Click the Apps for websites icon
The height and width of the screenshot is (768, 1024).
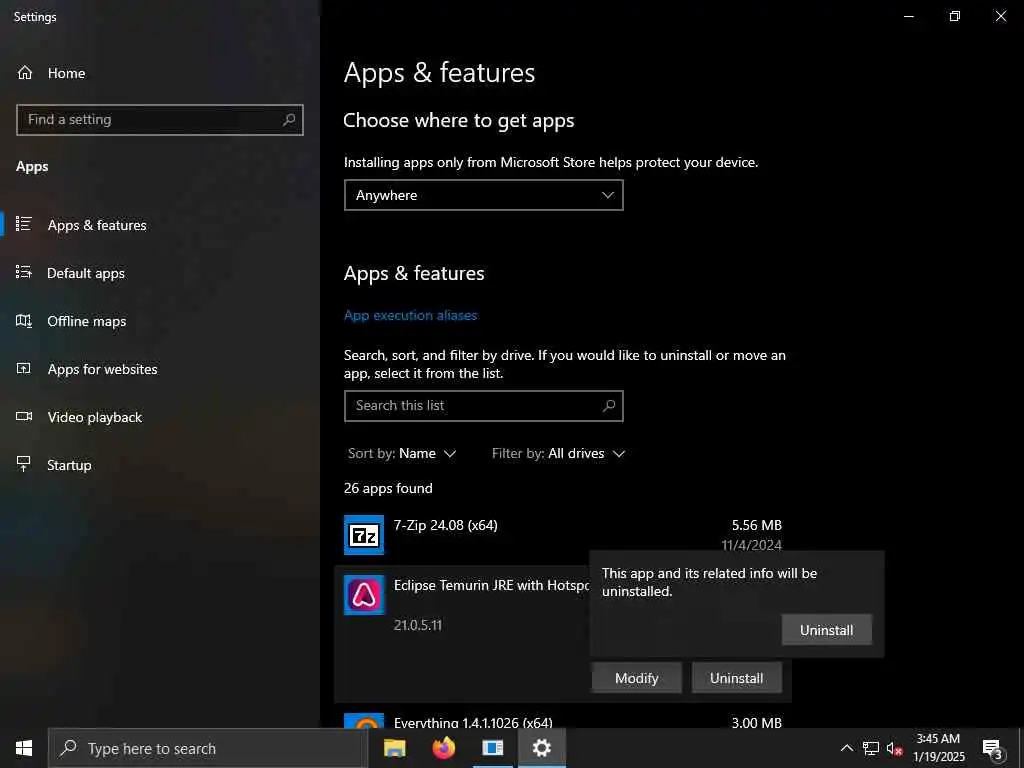click(x=24, y=368)
